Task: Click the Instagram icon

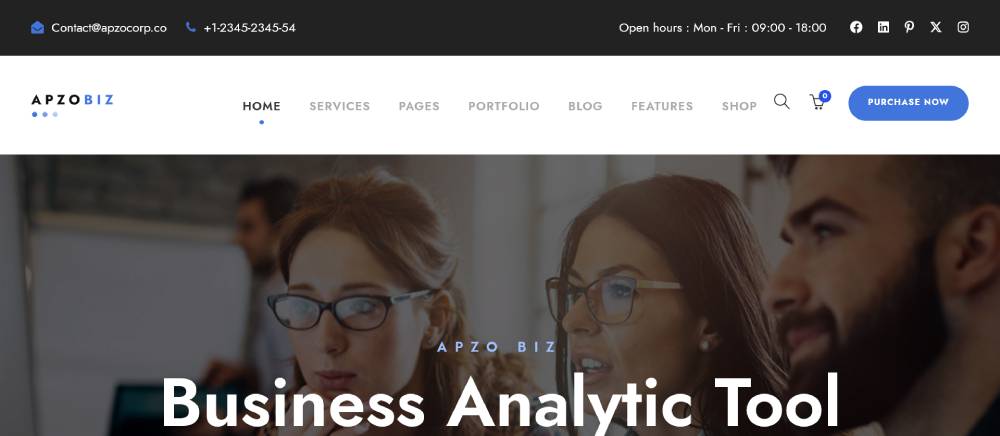Action: [963, 27]
